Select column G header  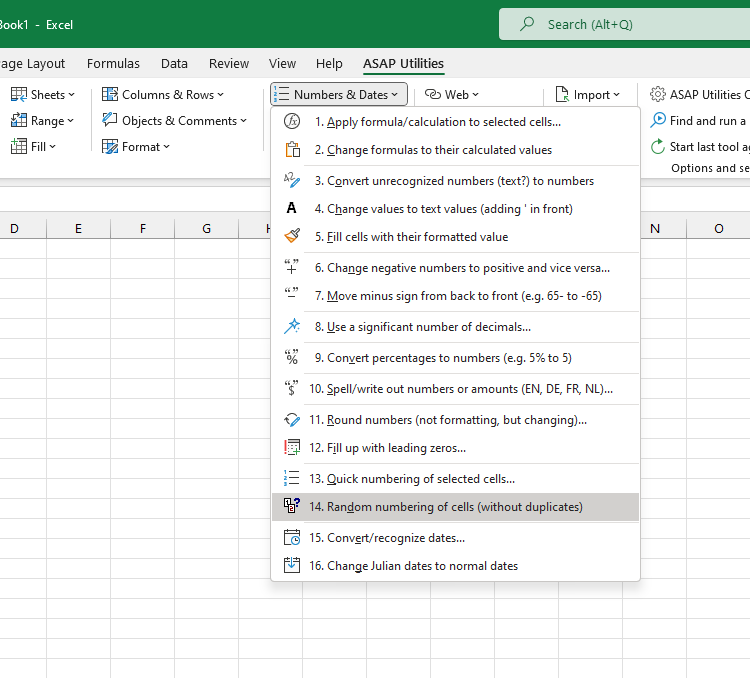(206, 228)
